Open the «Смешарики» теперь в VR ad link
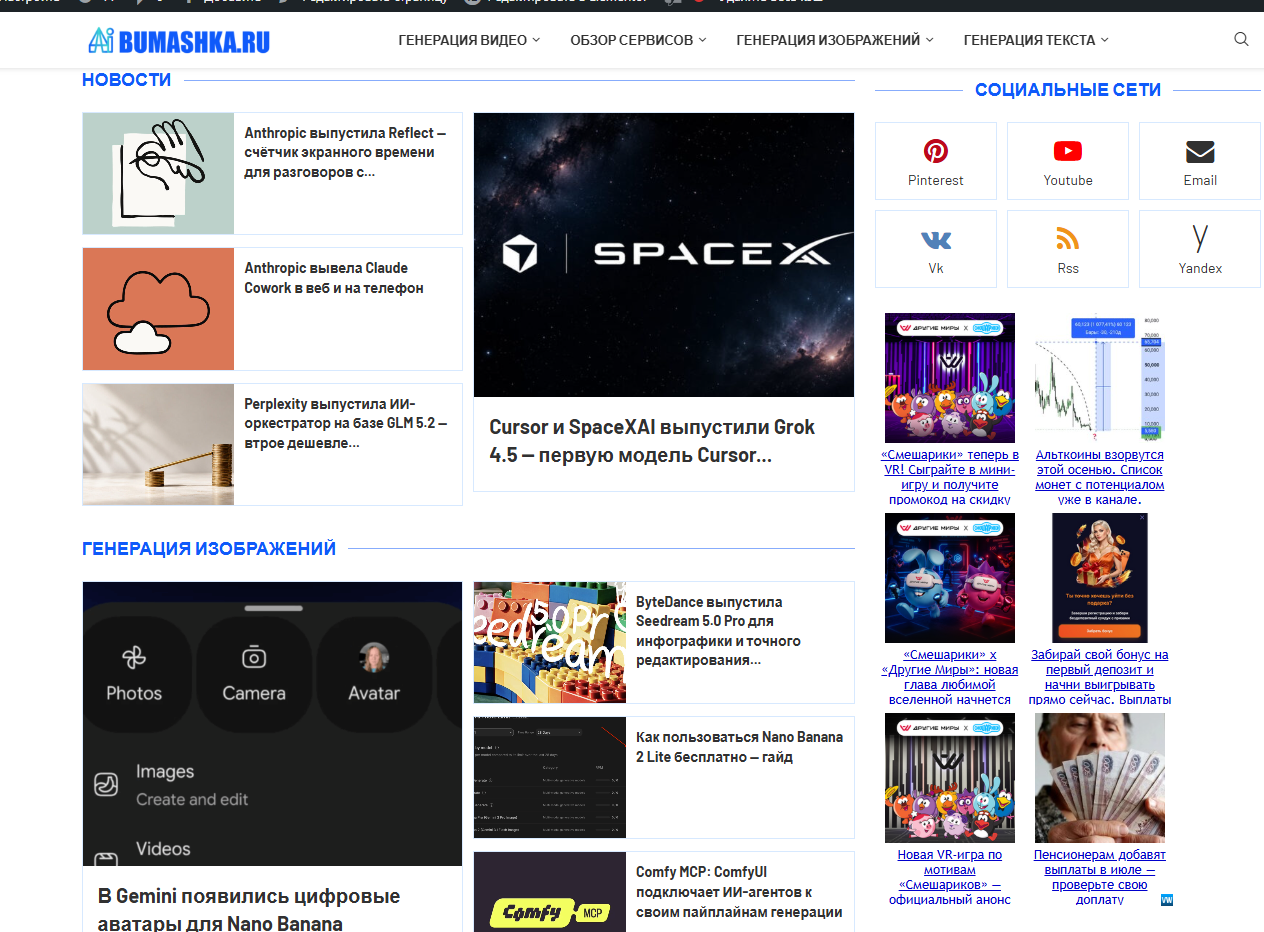Image resolution: width=1264 pixels, height=932 pixels. 950,477
